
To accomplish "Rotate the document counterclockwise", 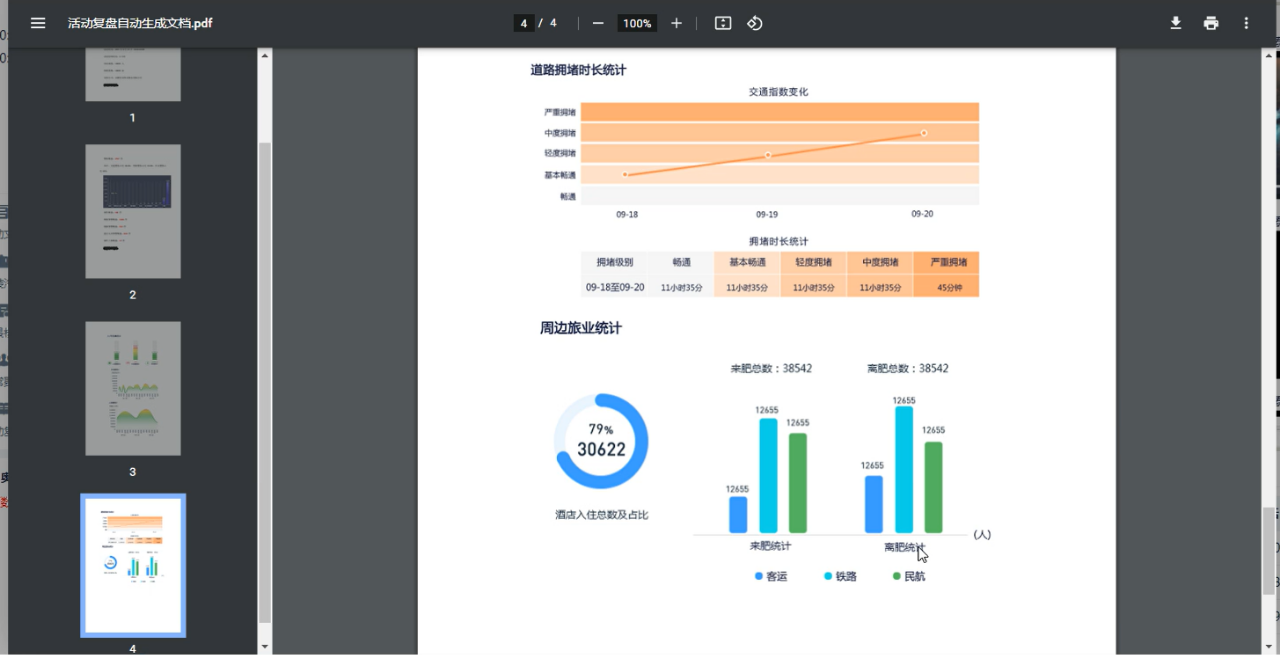I will (x=755, y=23).
